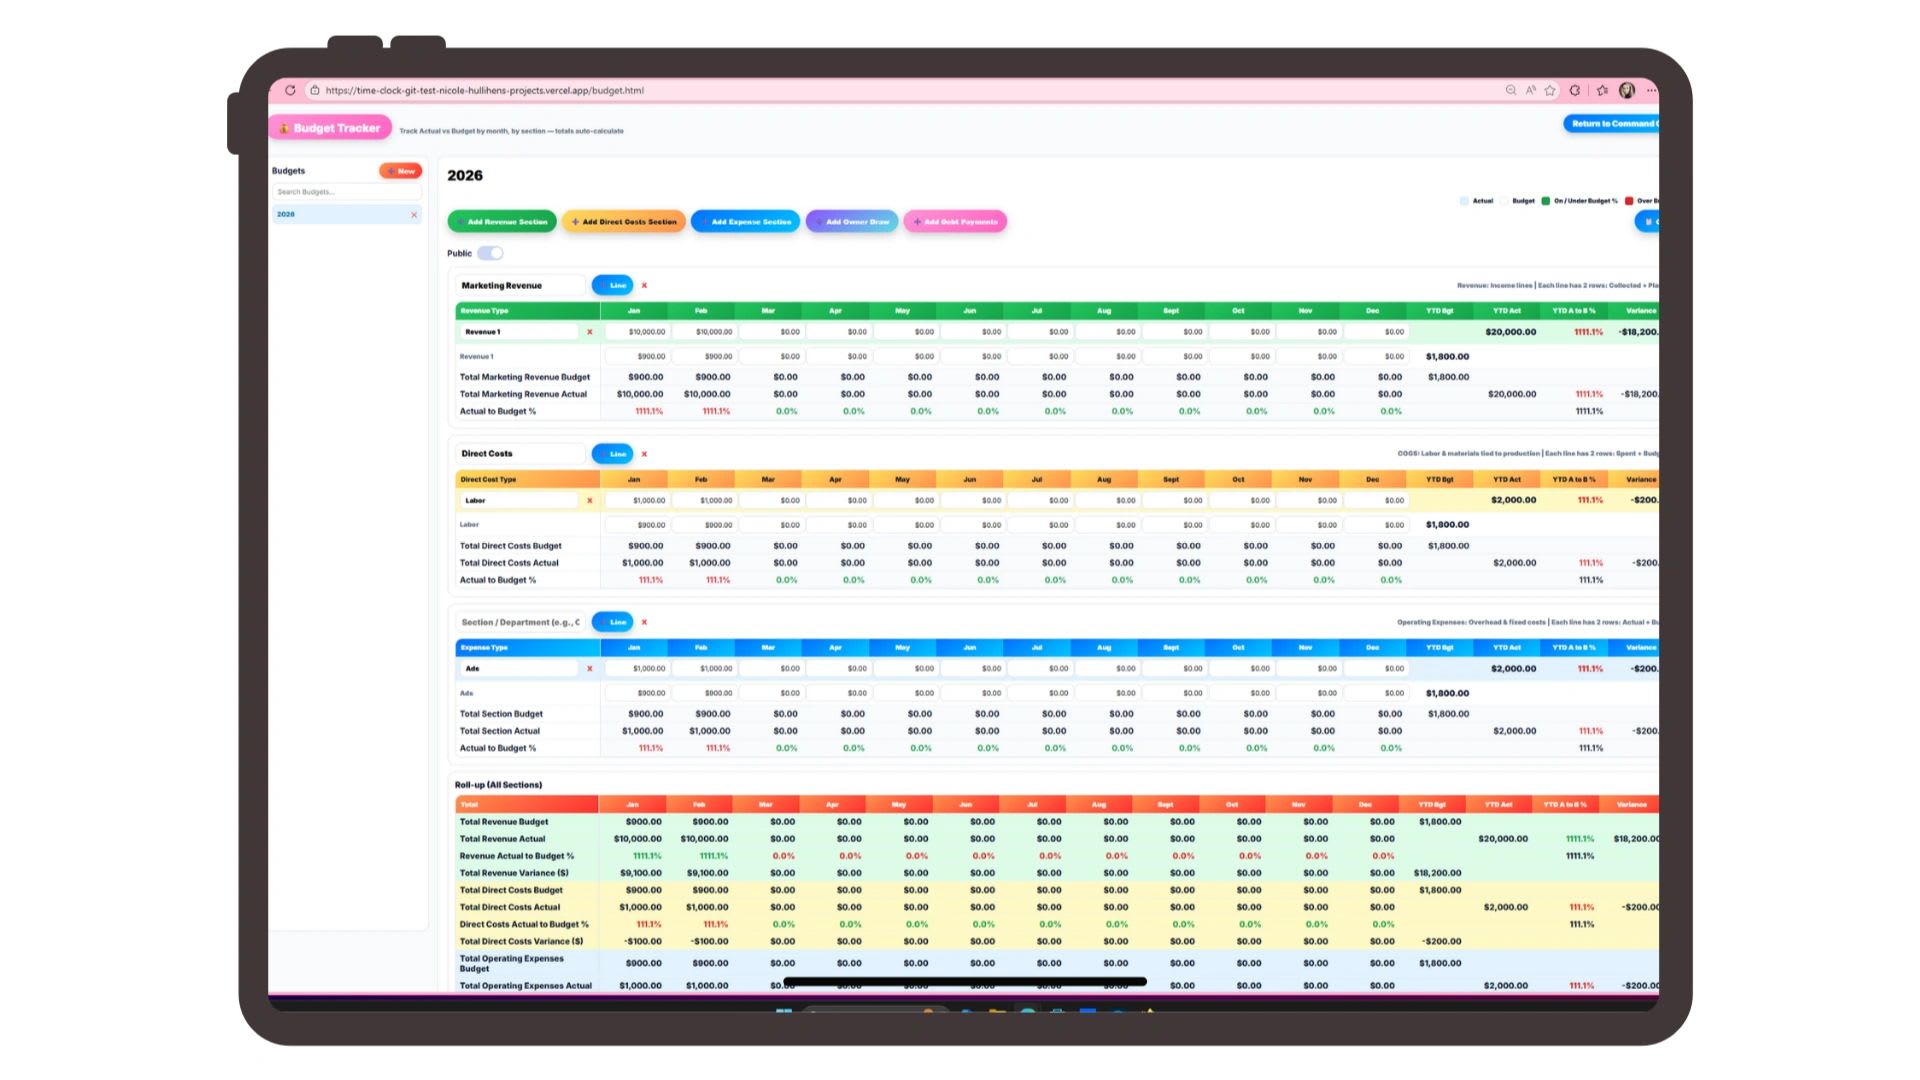Activate the read aloud icon
Screen dimensions: 1920x1080
[1531, 90]
